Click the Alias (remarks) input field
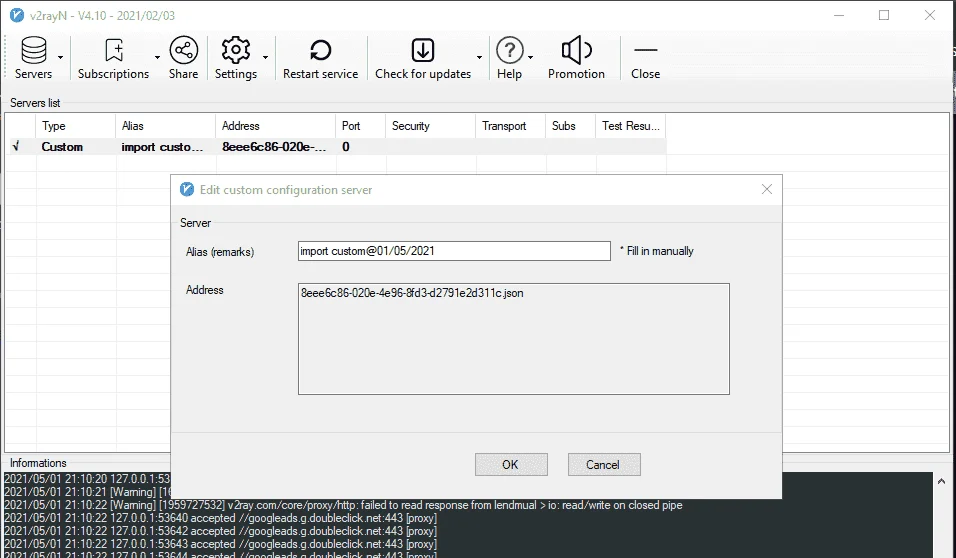Image resolution: width=956 pixels, height=558 pixels. point(454,251)
